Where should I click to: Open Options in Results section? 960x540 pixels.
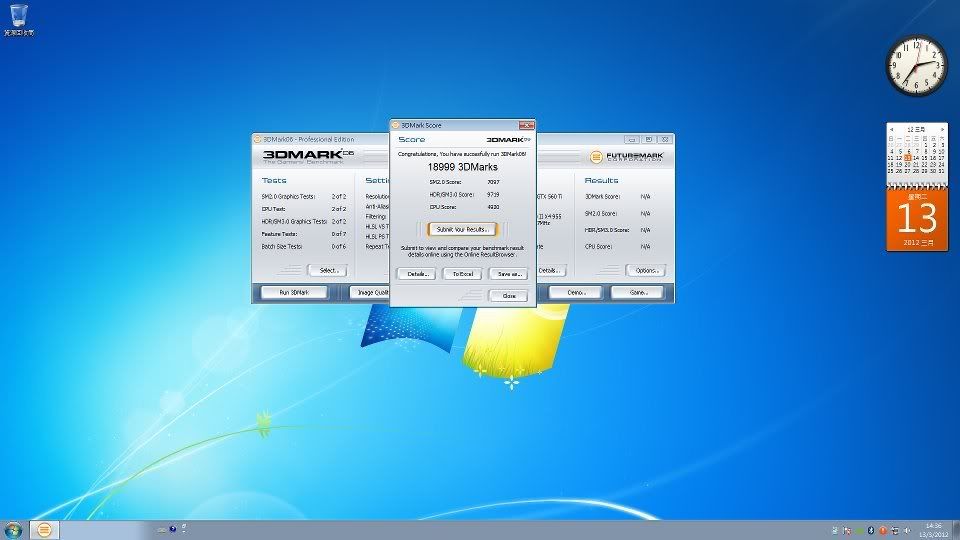click(x=644, y=270)
